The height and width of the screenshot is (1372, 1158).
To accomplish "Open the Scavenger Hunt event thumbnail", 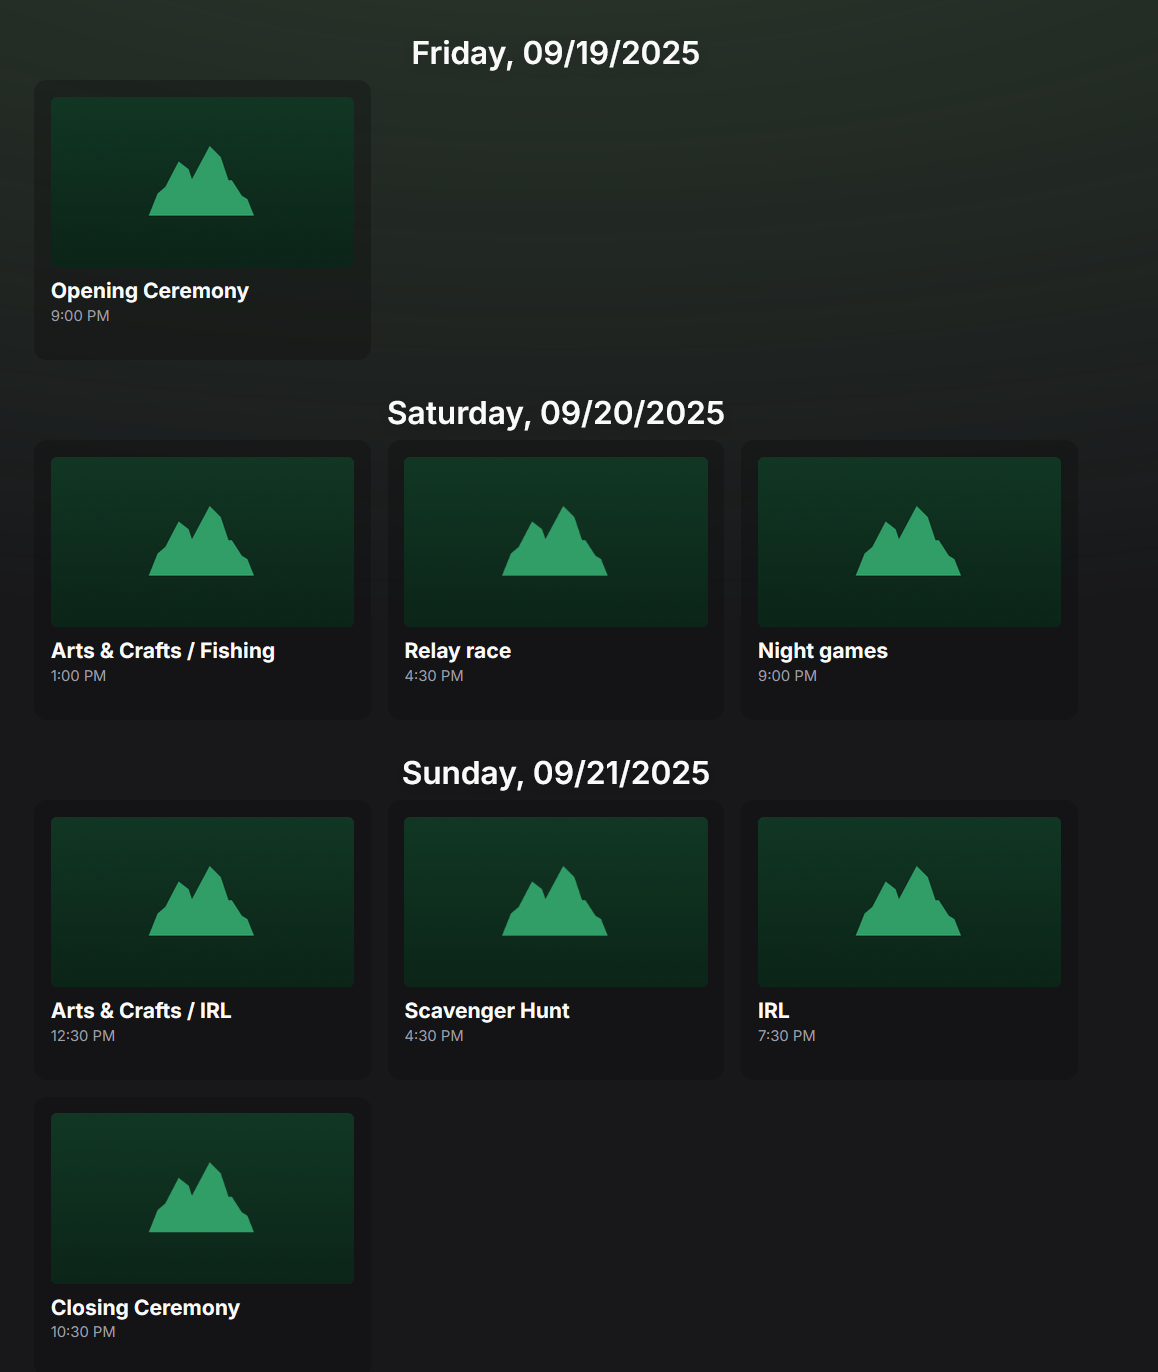I will click(x=556, y=902).
